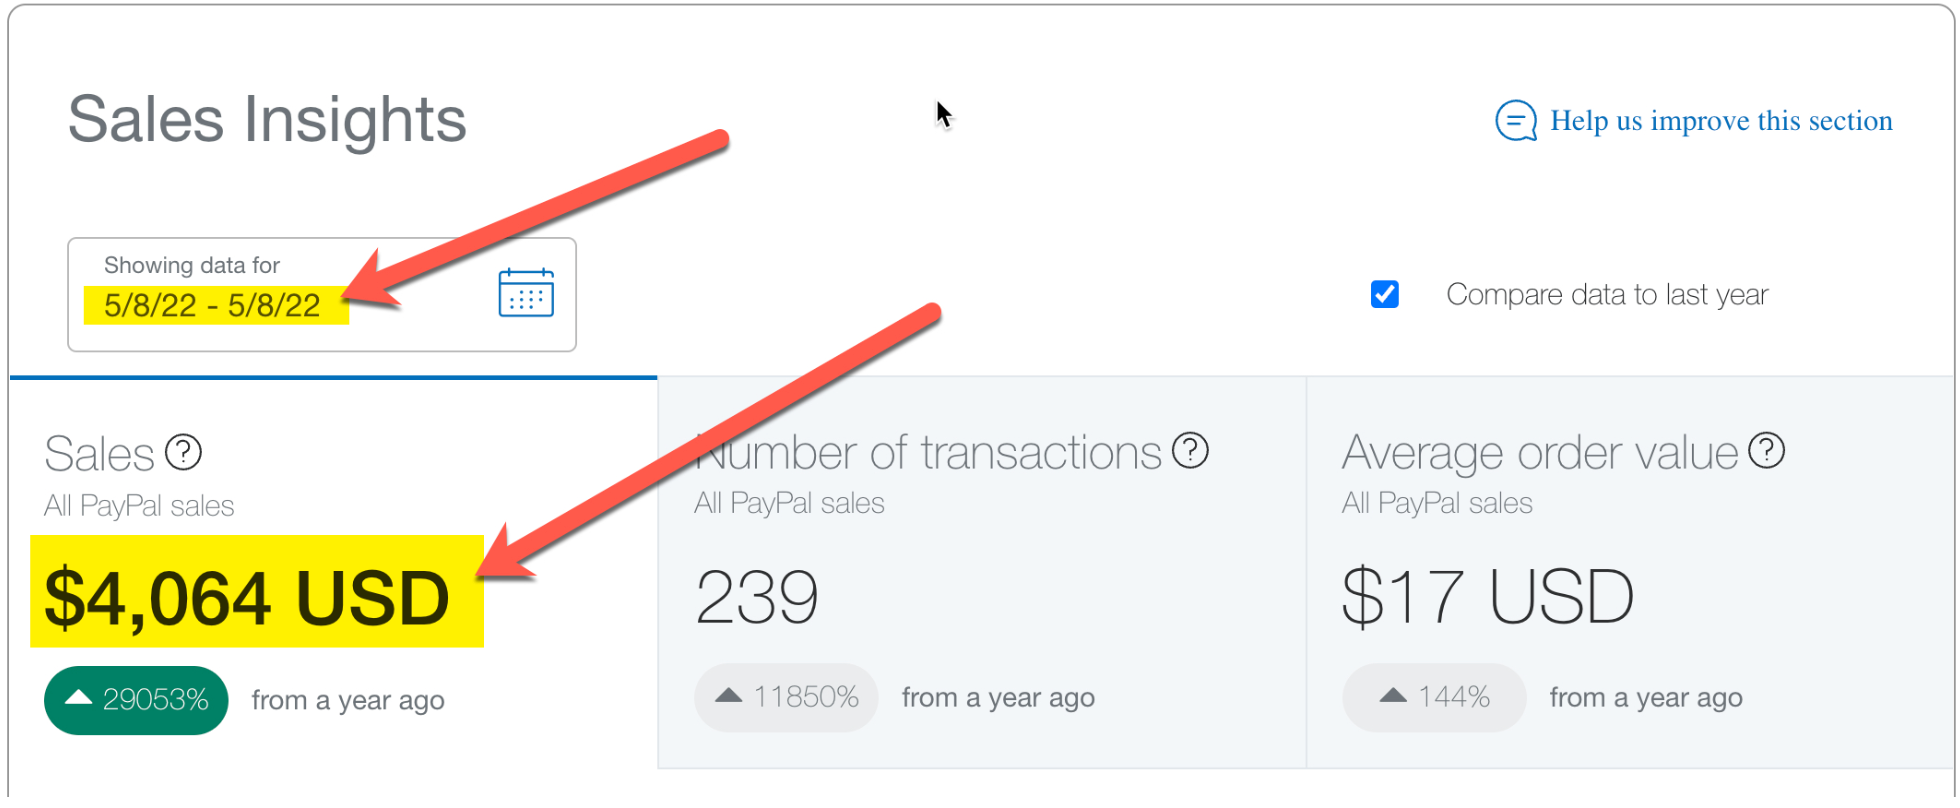This screenshot has height=808, width=1960.
Task: Click the help icon beside Average order value
Action: tap(1766, 450)
